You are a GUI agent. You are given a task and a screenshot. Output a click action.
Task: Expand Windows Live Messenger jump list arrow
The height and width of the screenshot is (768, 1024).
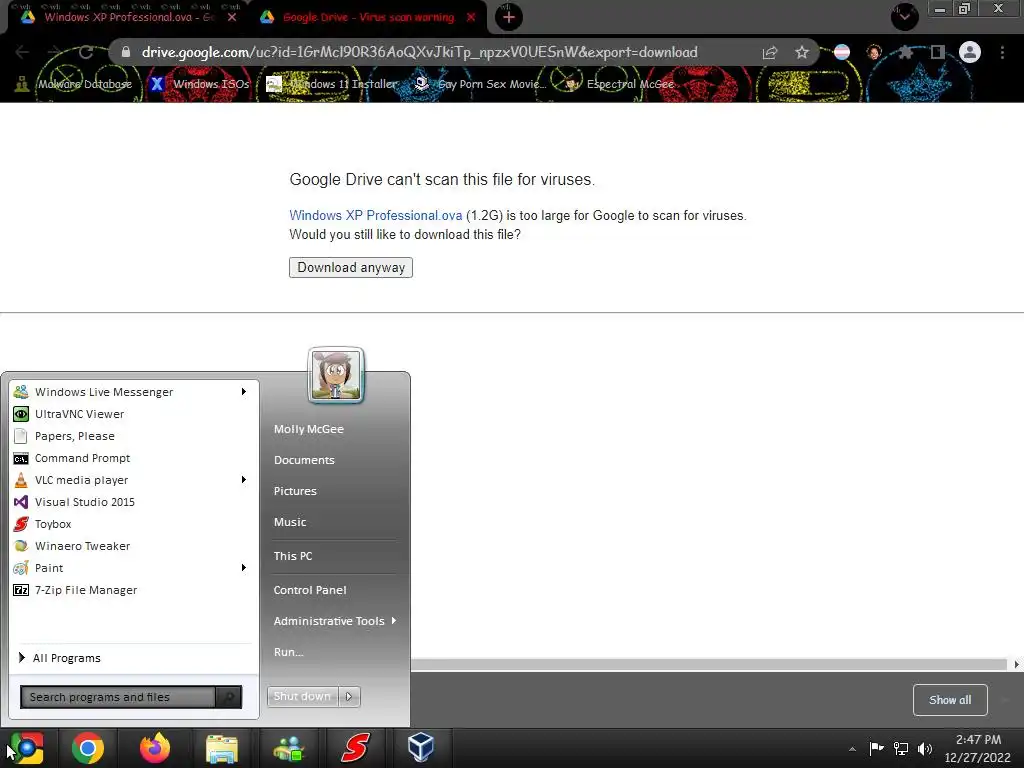click(x=244, y=392)
